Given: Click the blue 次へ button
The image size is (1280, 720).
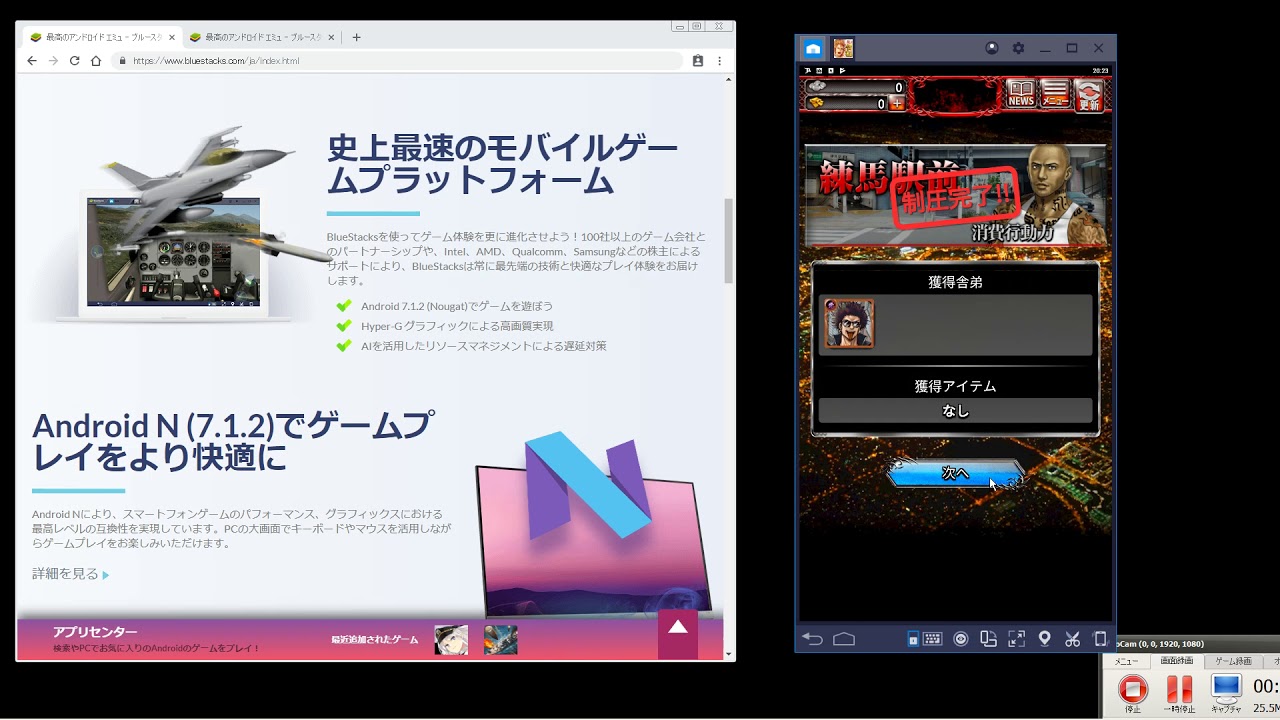Looking at the screenshot, I should (x=956, y=473).
